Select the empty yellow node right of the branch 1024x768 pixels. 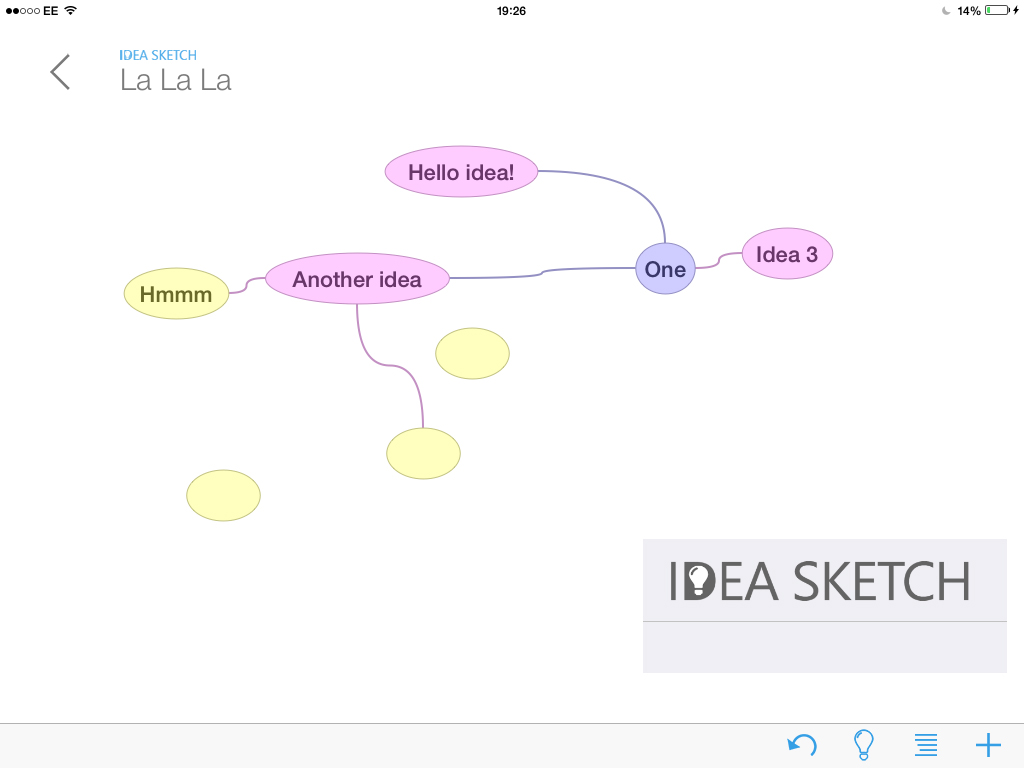472,353
